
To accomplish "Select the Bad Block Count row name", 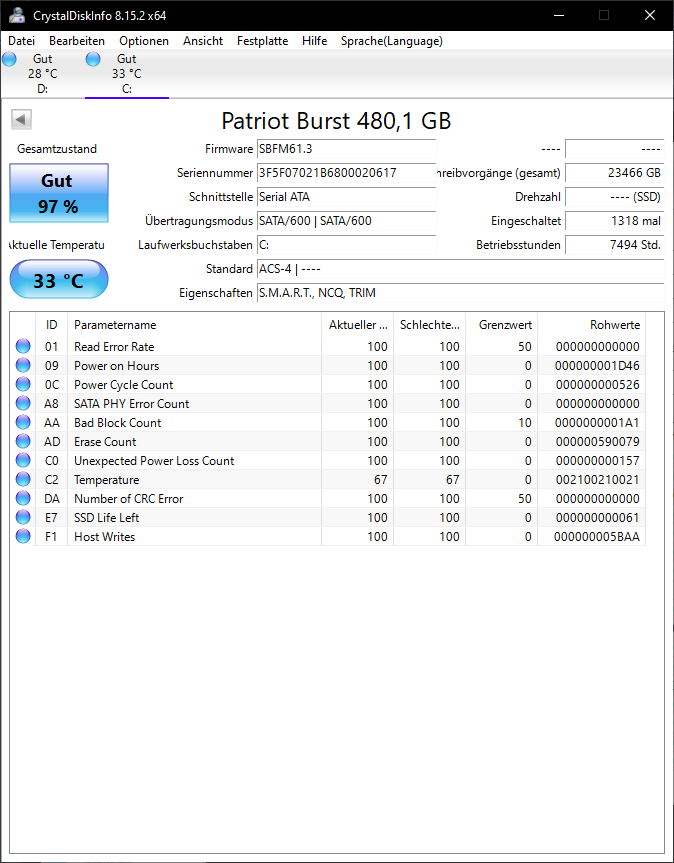I will tap(118, 423).
